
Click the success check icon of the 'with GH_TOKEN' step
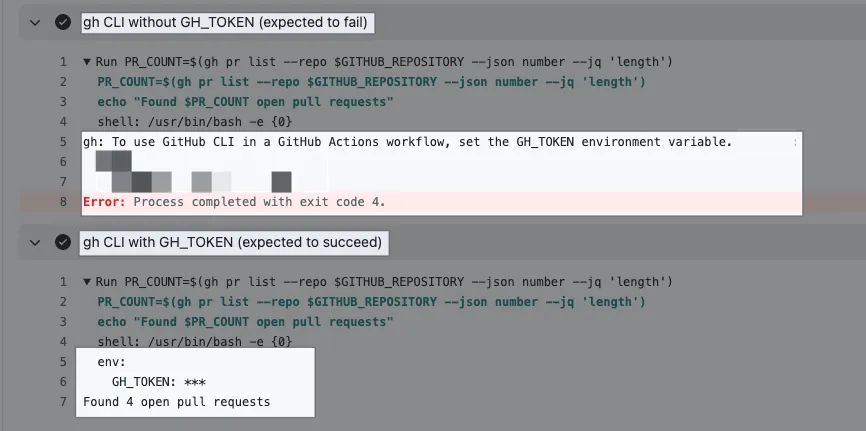click(x=63, y=242)
